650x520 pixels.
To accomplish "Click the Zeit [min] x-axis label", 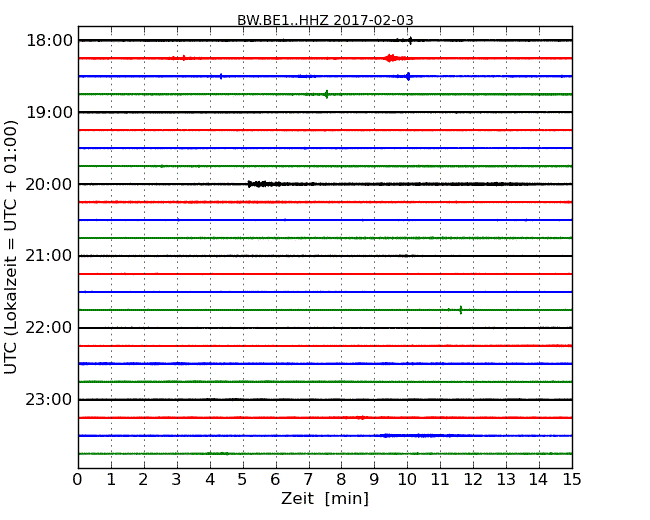I will coord(325,498).
